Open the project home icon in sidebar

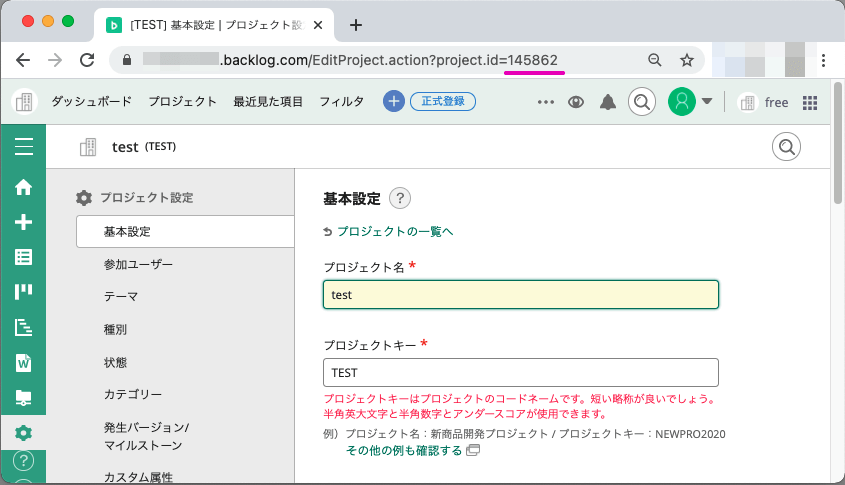(x=23, y=187)
